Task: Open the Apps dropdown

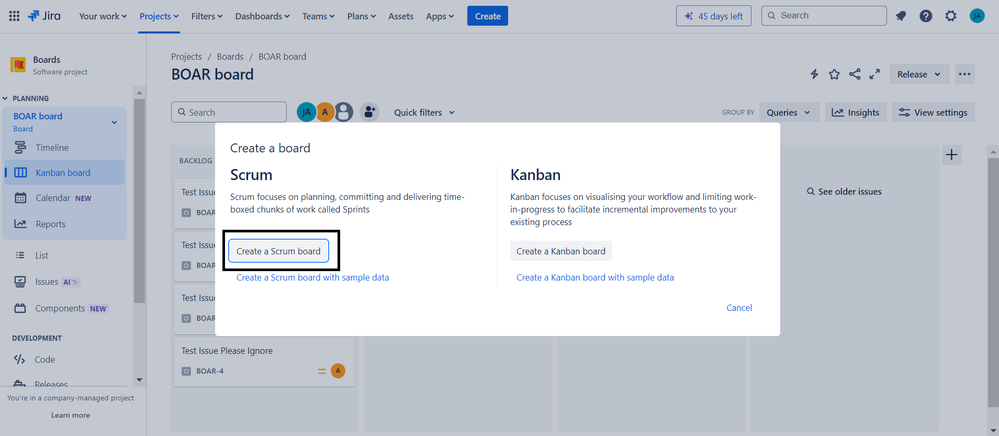Action: point(440,17)
